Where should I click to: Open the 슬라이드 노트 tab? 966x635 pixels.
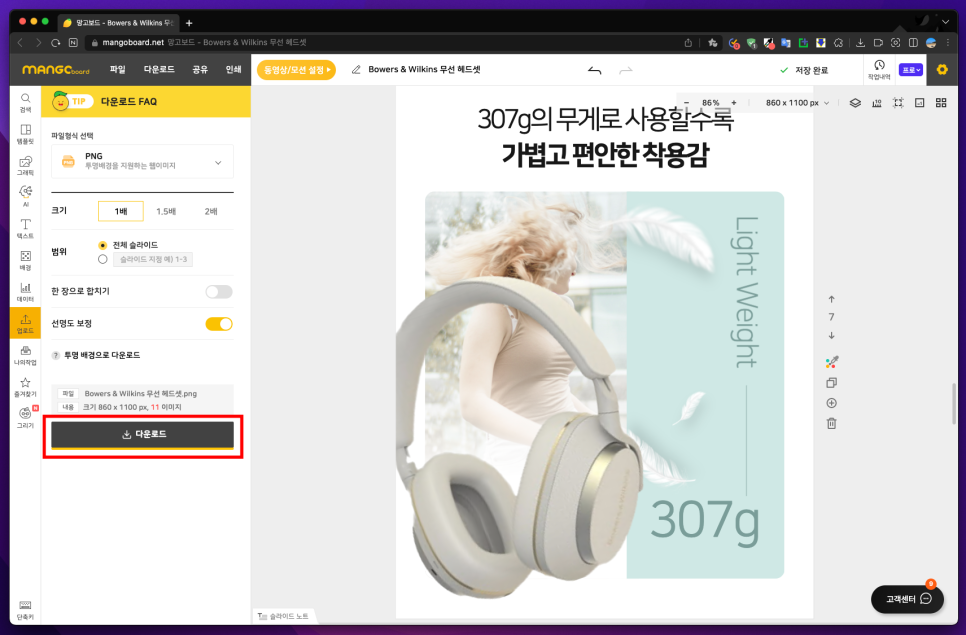coord(283,616)
